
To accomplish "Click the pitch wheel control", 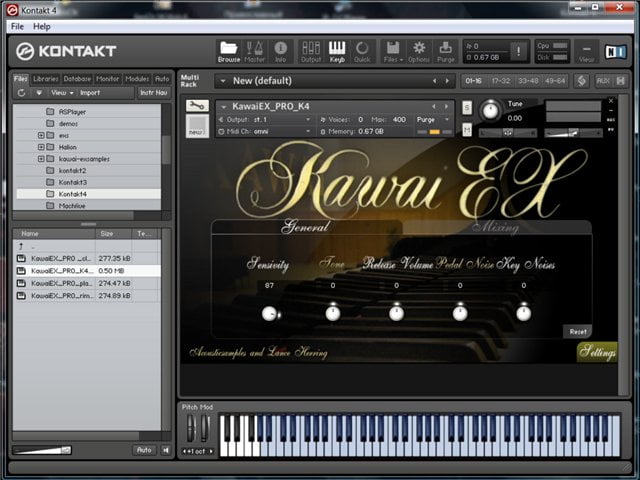I will click(x=191, y=428).
